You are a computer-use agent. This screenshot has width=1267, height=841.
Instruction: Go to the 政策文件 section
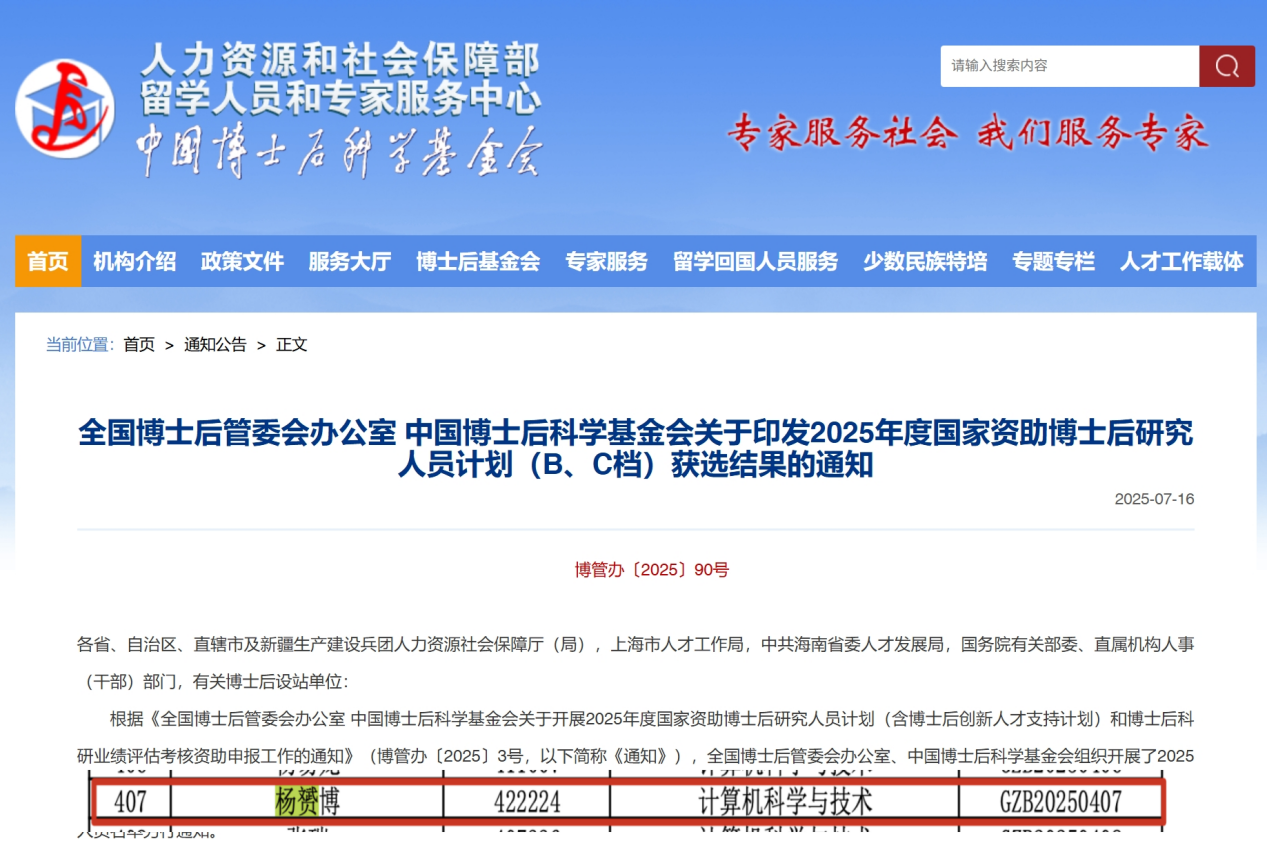click(243, 261)
